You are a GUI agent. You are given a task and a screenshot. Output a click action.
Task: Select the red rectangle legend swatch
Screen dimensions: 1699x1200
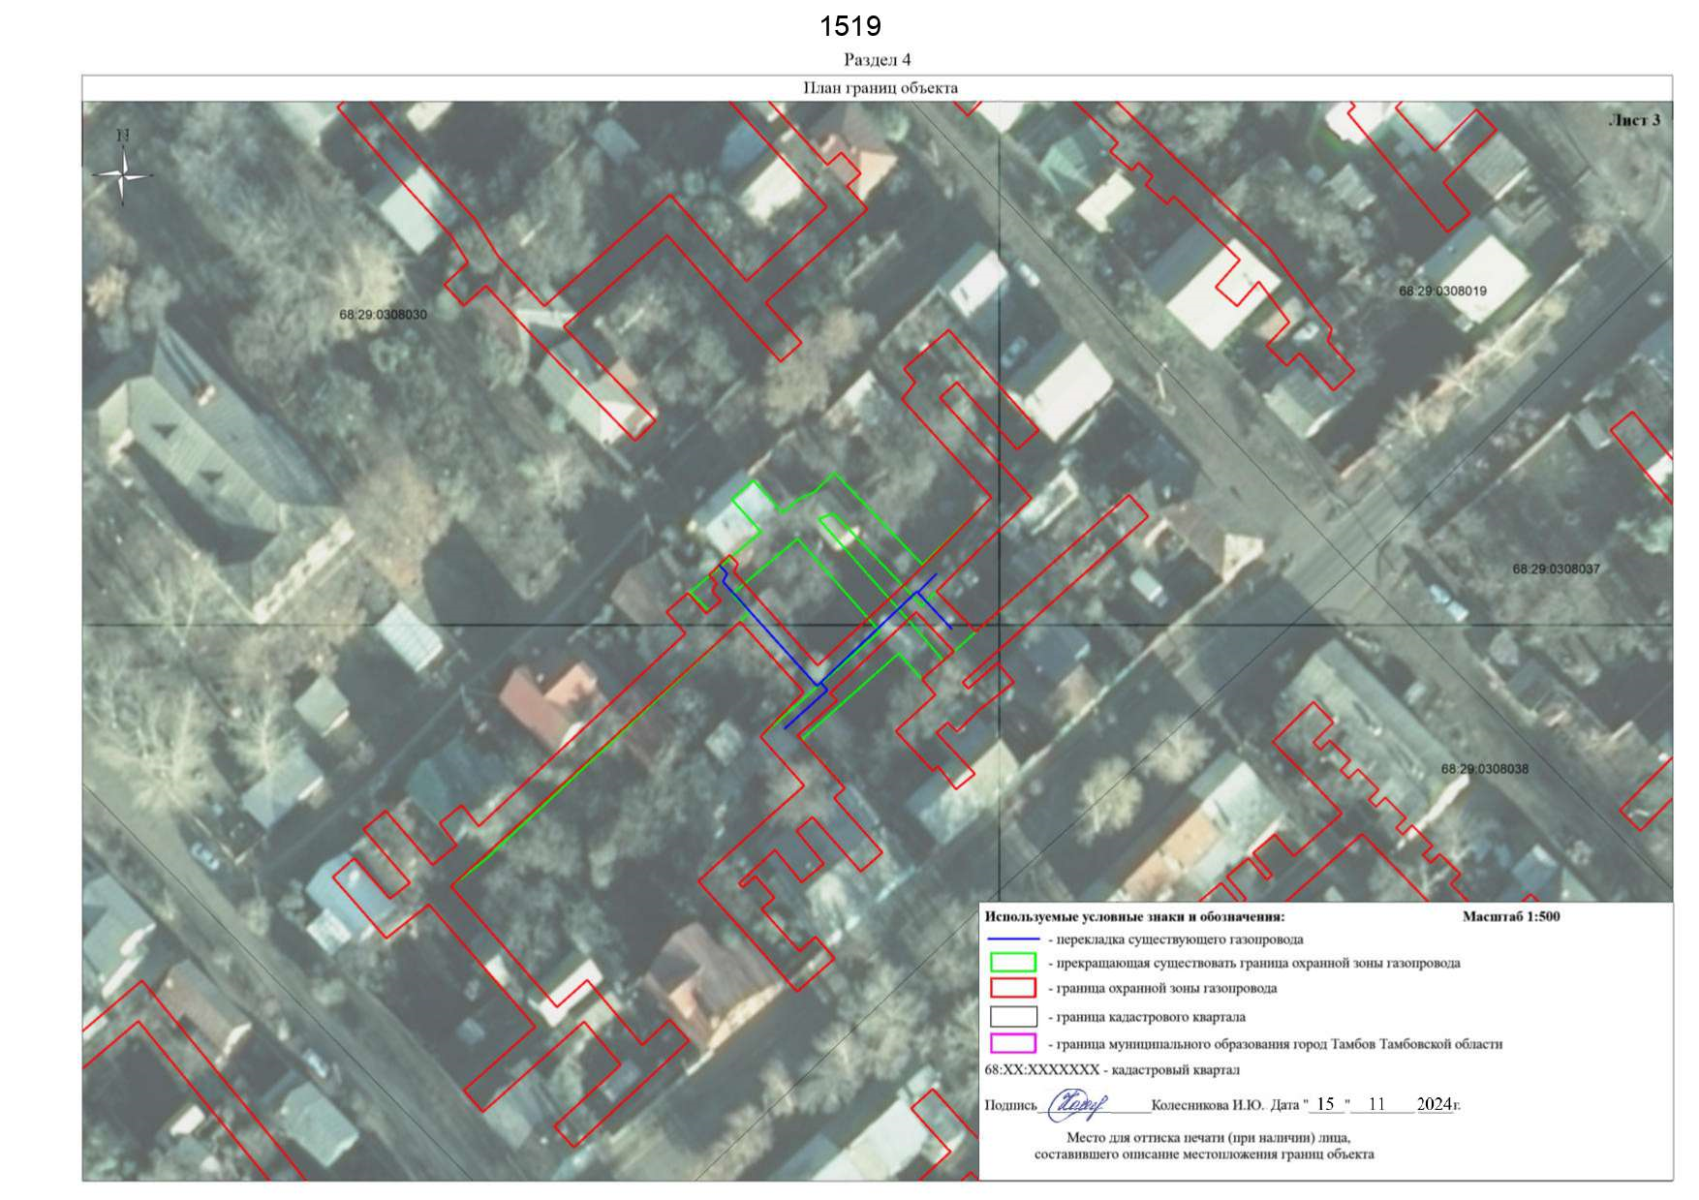click(x=1012, y=988)
